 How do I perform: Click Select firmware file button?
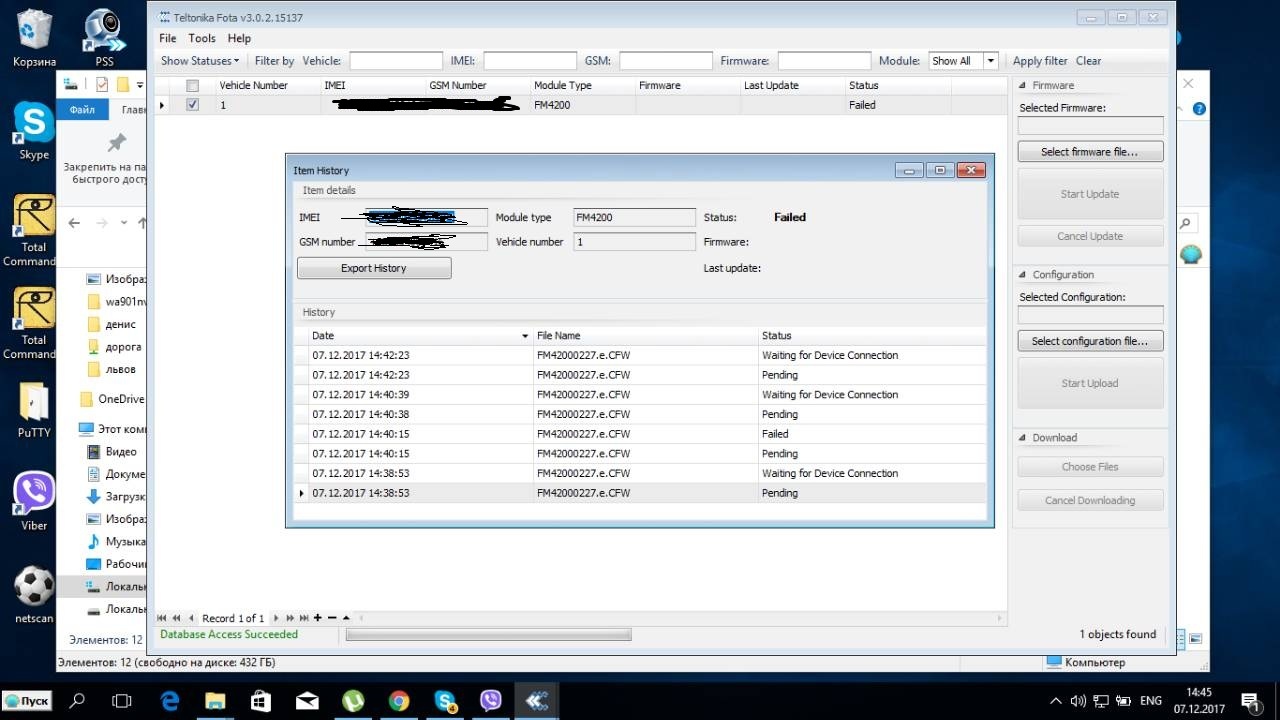[x=1090, y=152]
